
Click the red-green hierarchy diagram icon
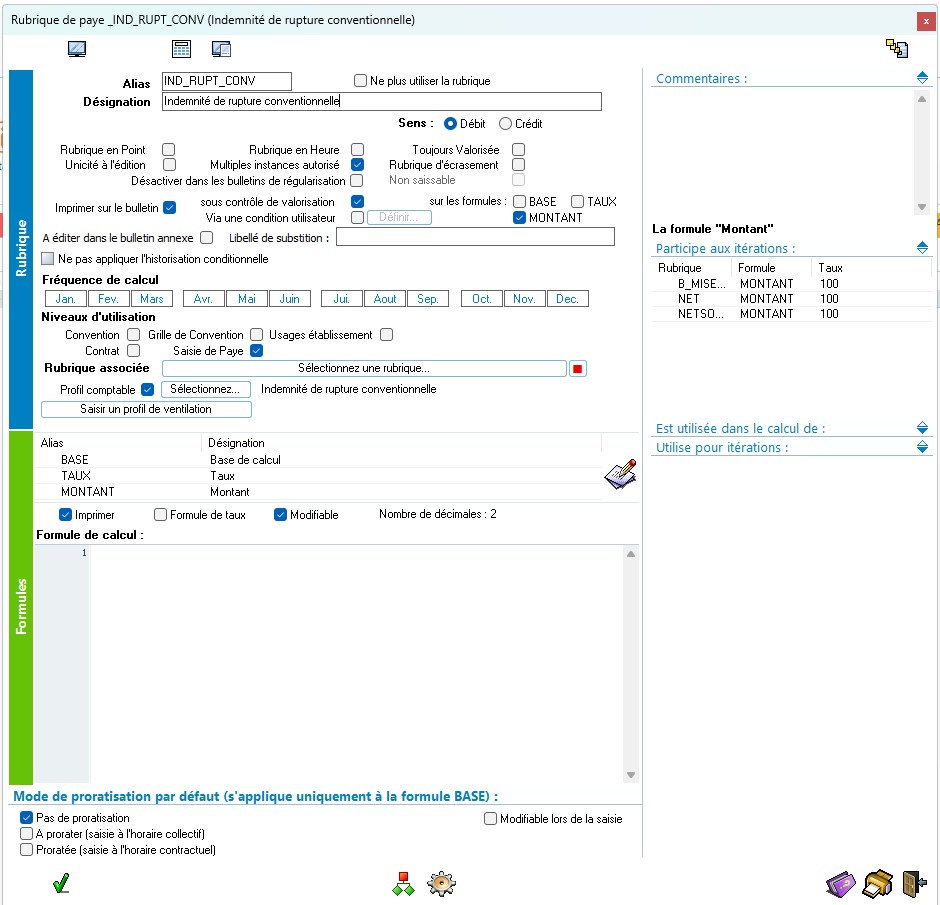[x=403, y=883]
